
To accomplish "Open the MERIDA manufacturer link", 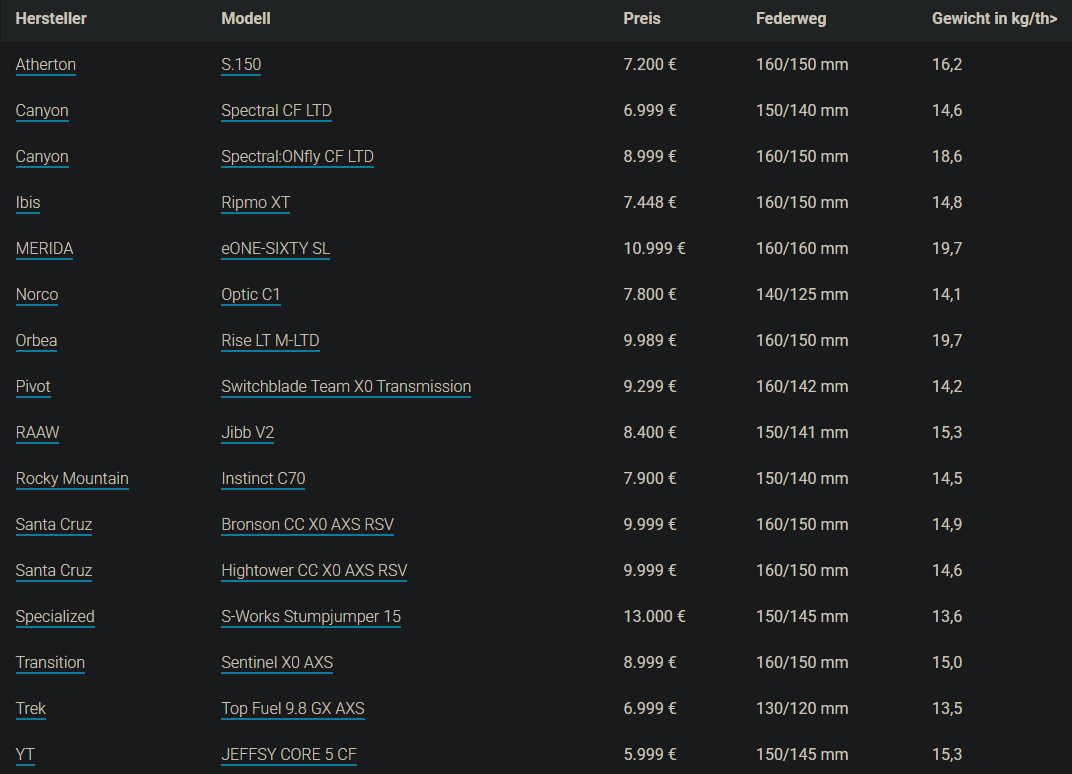I will tap(44, 249).
